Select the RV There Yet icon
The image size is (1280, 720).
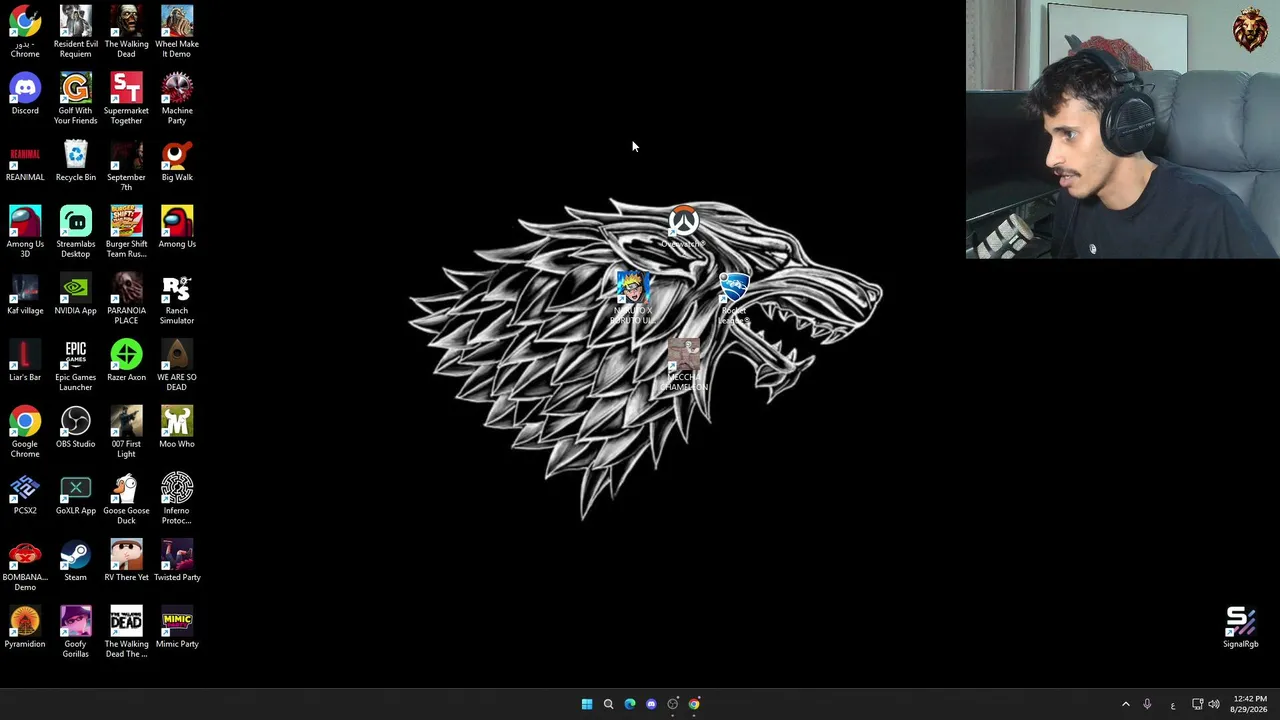tap(126, 561)
